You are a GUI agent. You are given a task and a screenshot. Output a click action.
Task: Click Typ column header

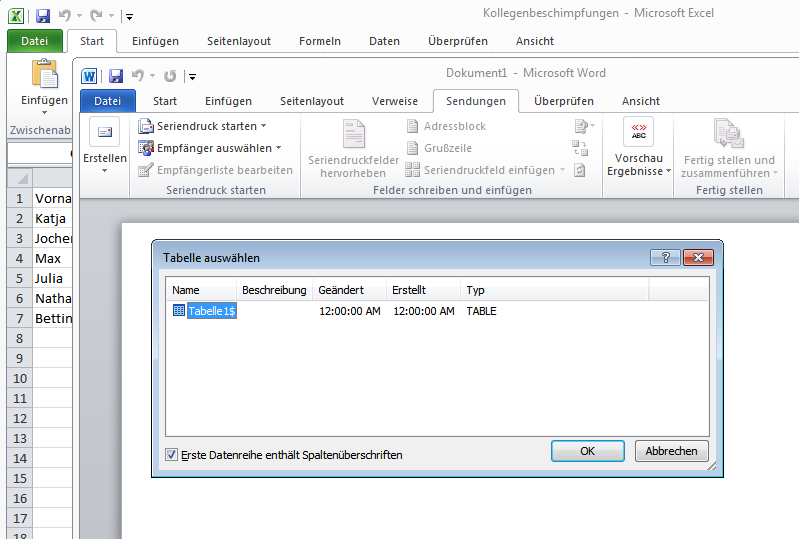tap(554, 290)
